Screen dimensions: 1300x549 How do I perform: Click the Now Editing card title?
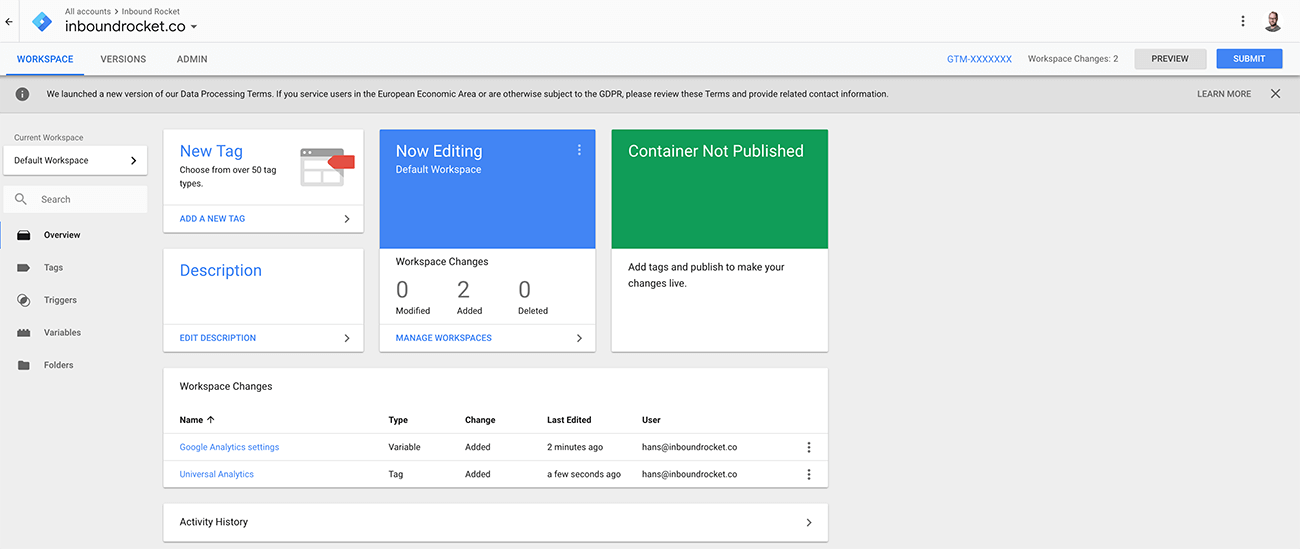pyautogui.click(x=439, y=151)
